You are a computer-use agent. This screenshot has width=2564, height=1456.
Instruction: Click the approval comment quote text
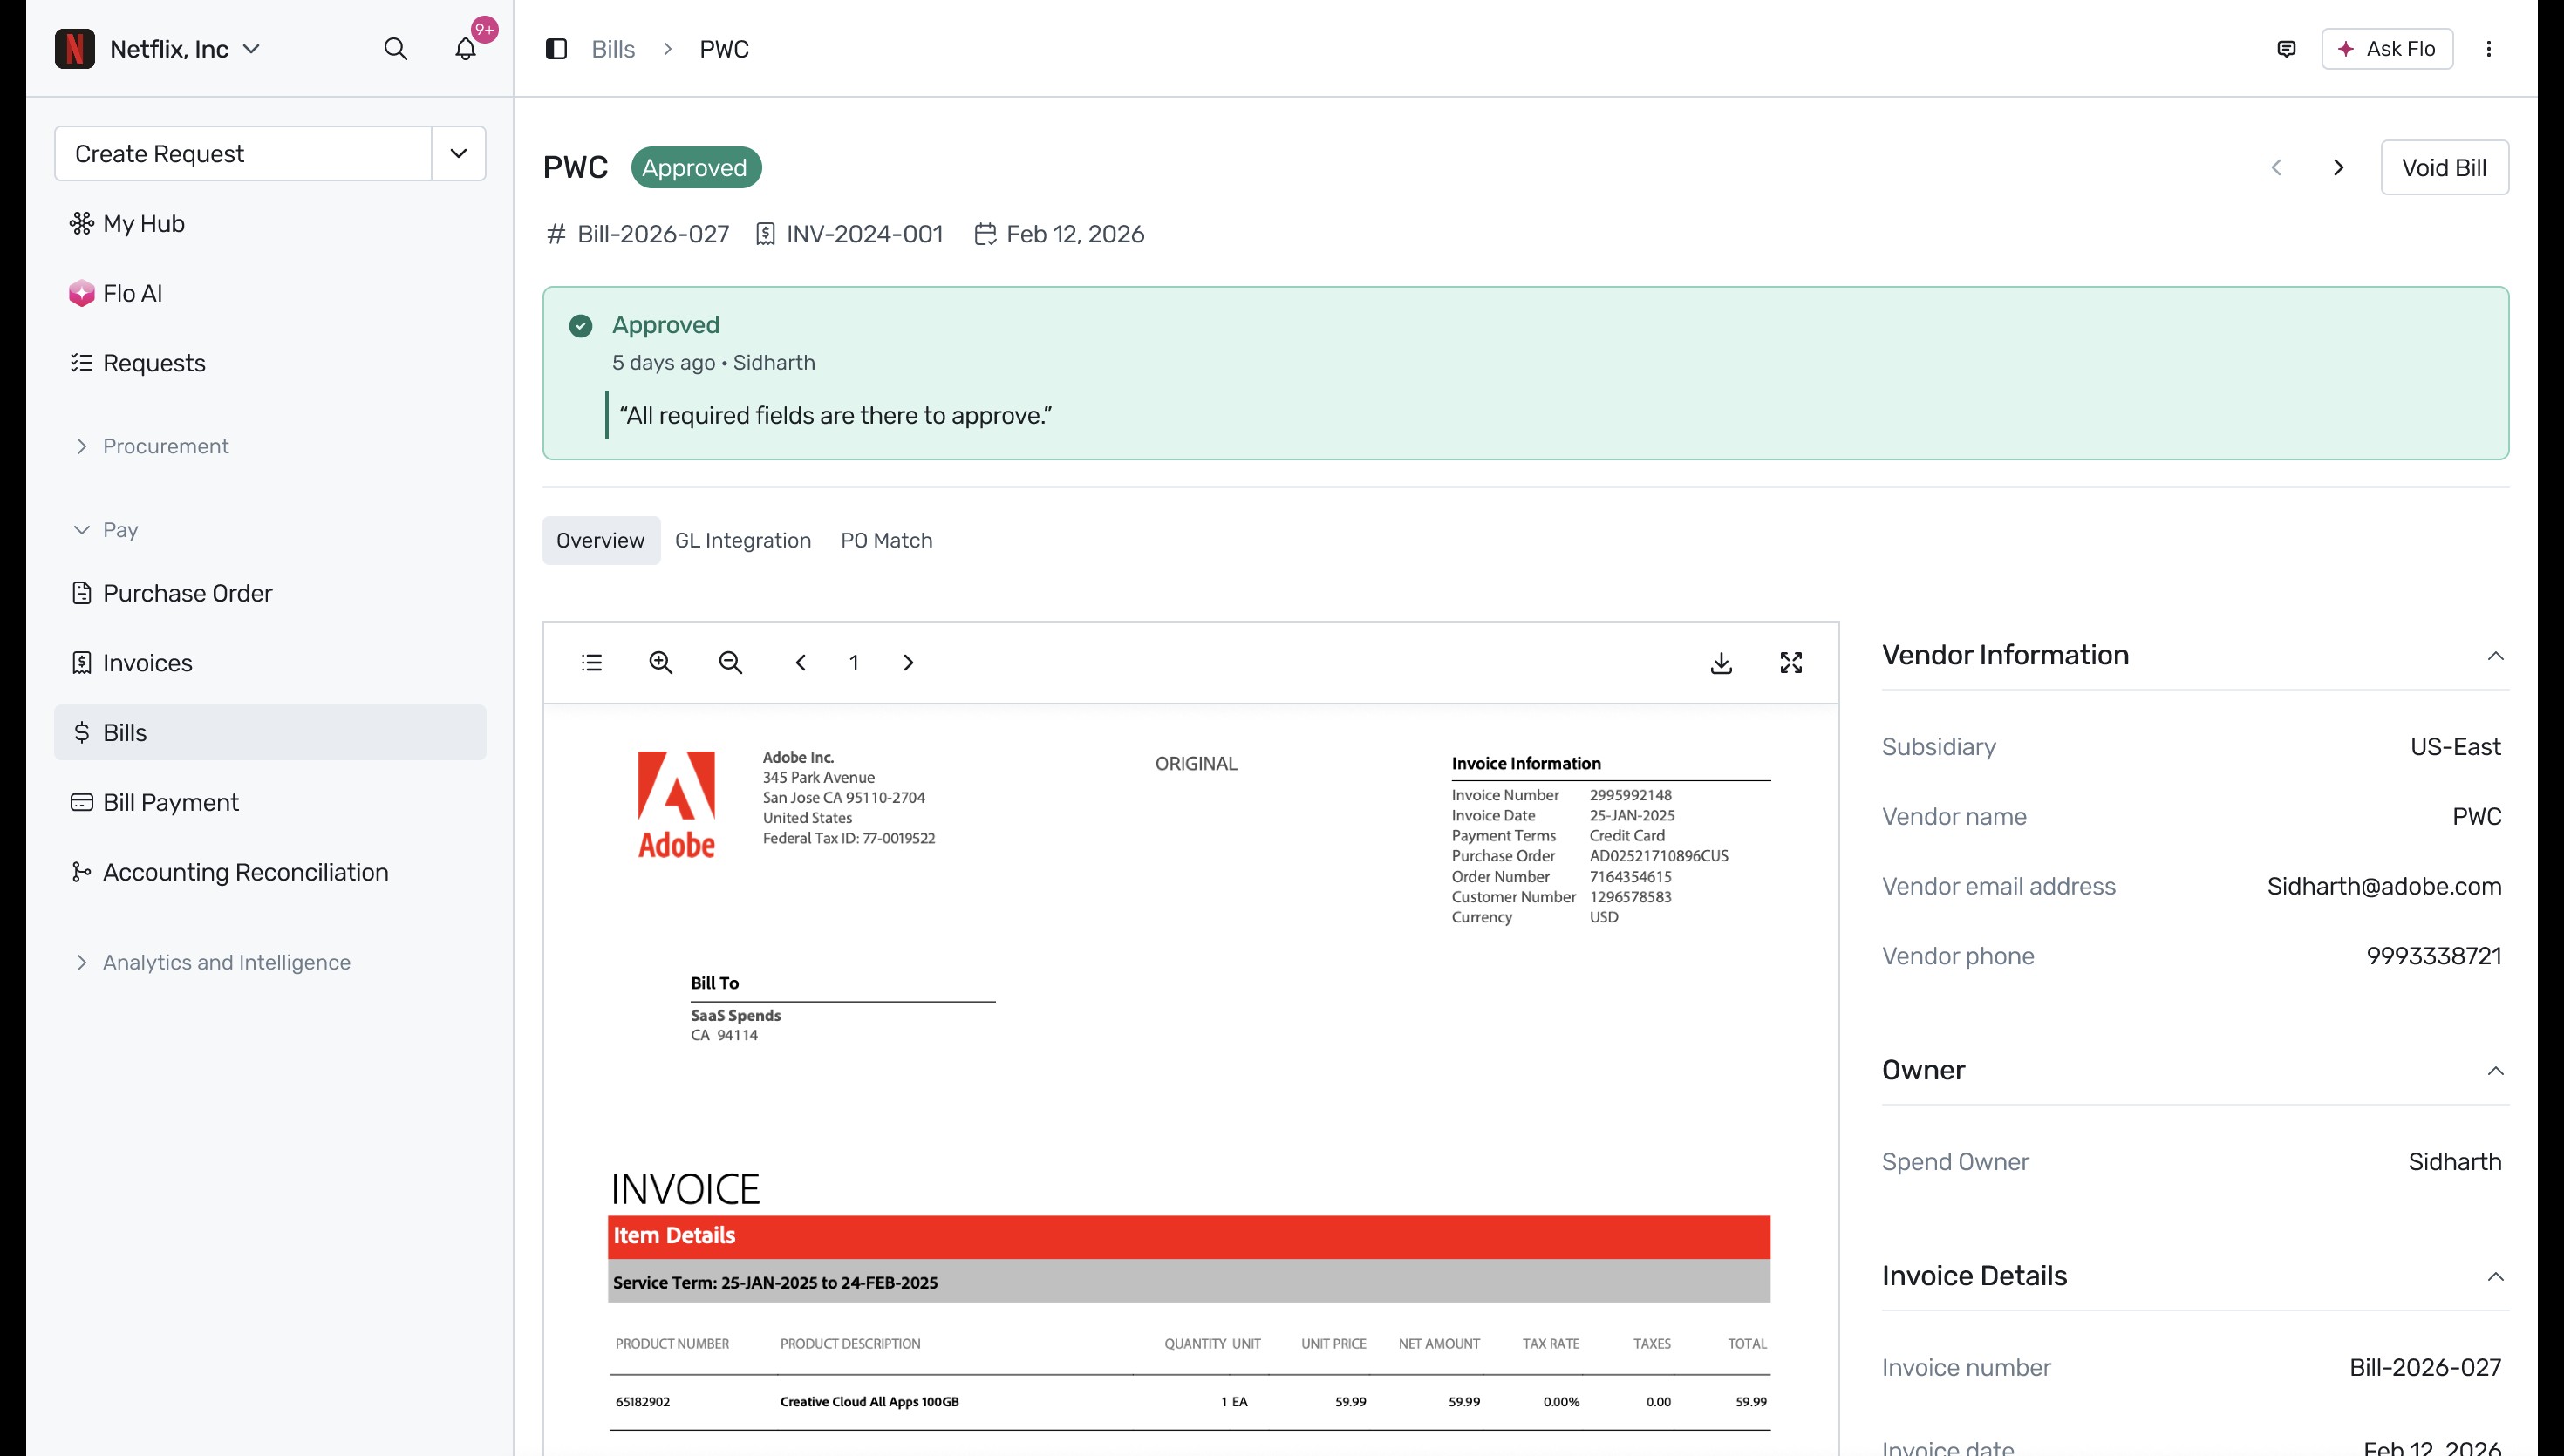click(x=836, y=416)
